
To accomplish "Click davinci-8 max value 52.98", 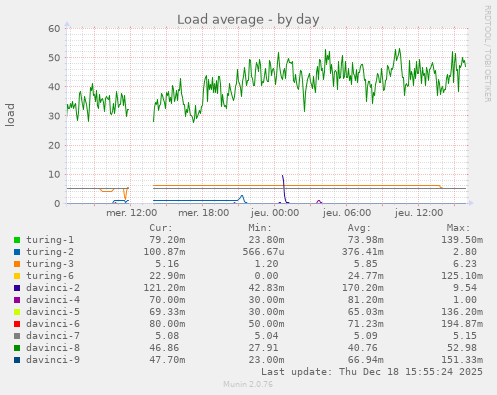I will pyautogui.click(x=462, y=348).
